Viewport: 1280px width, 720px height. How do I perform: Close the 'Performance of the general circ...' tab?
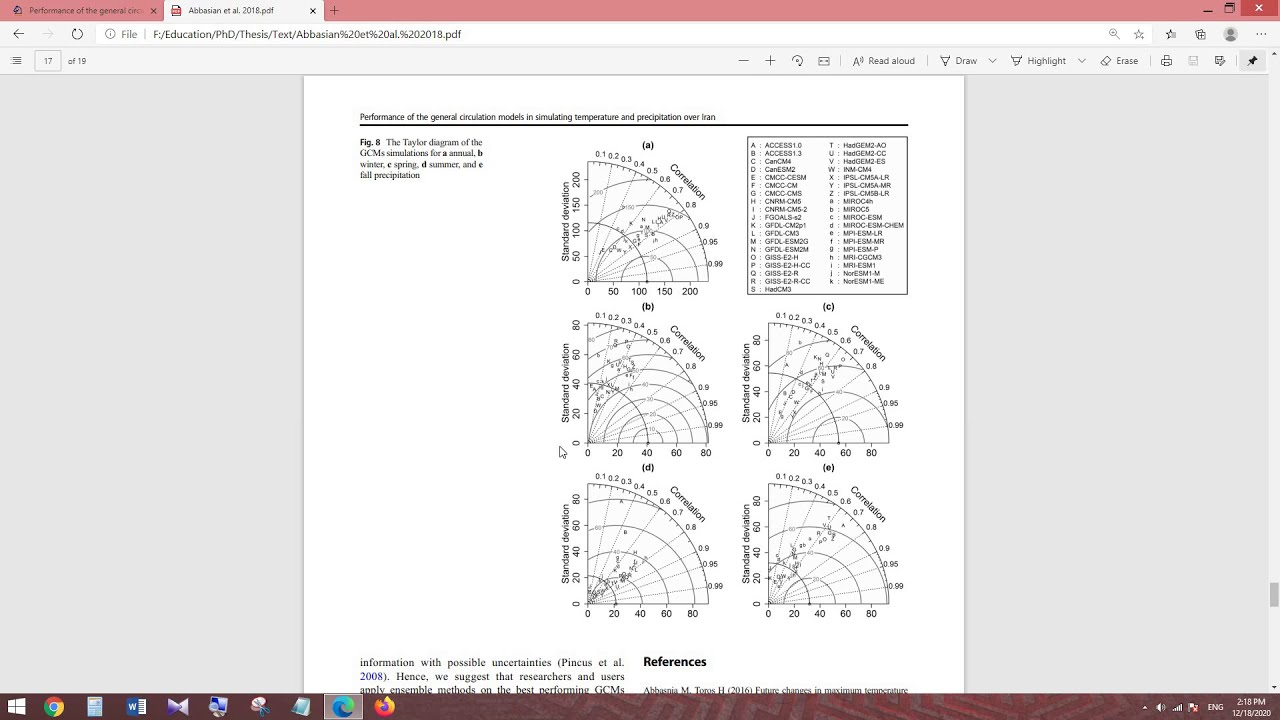click(x=153, y=11)
